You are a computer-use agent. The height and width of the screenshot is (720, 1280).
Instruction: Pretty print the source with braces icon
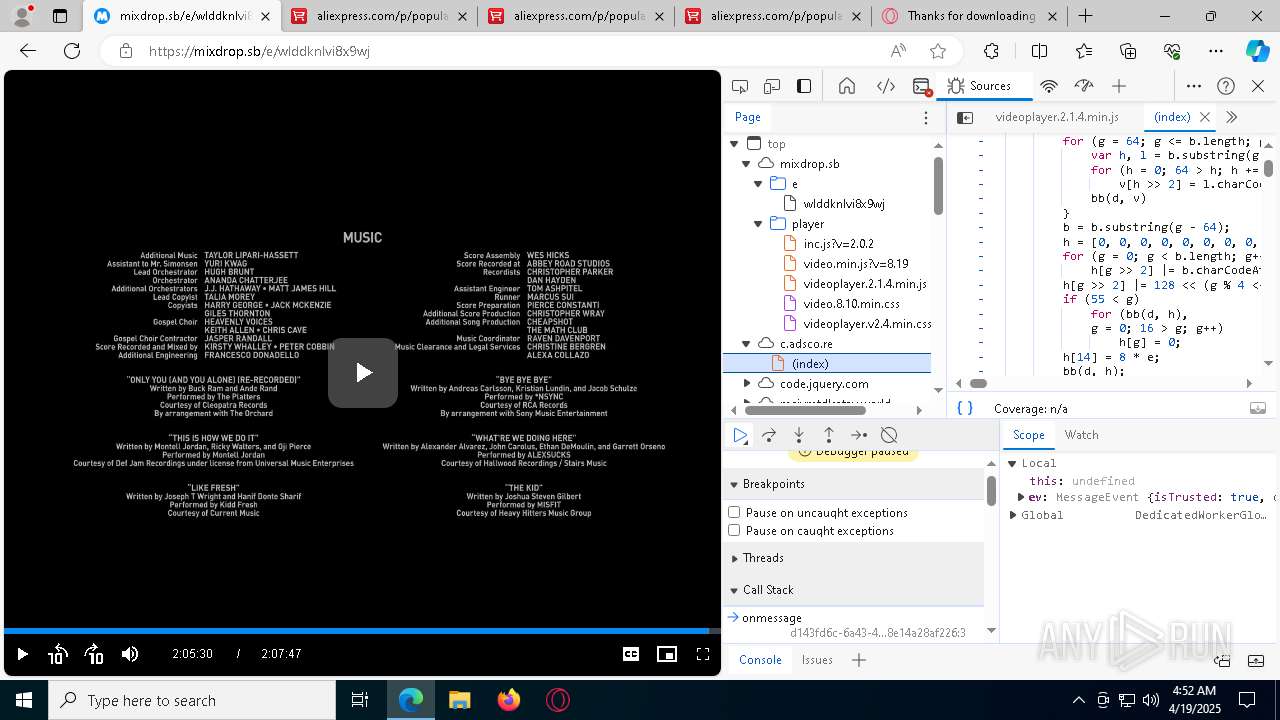965,408
